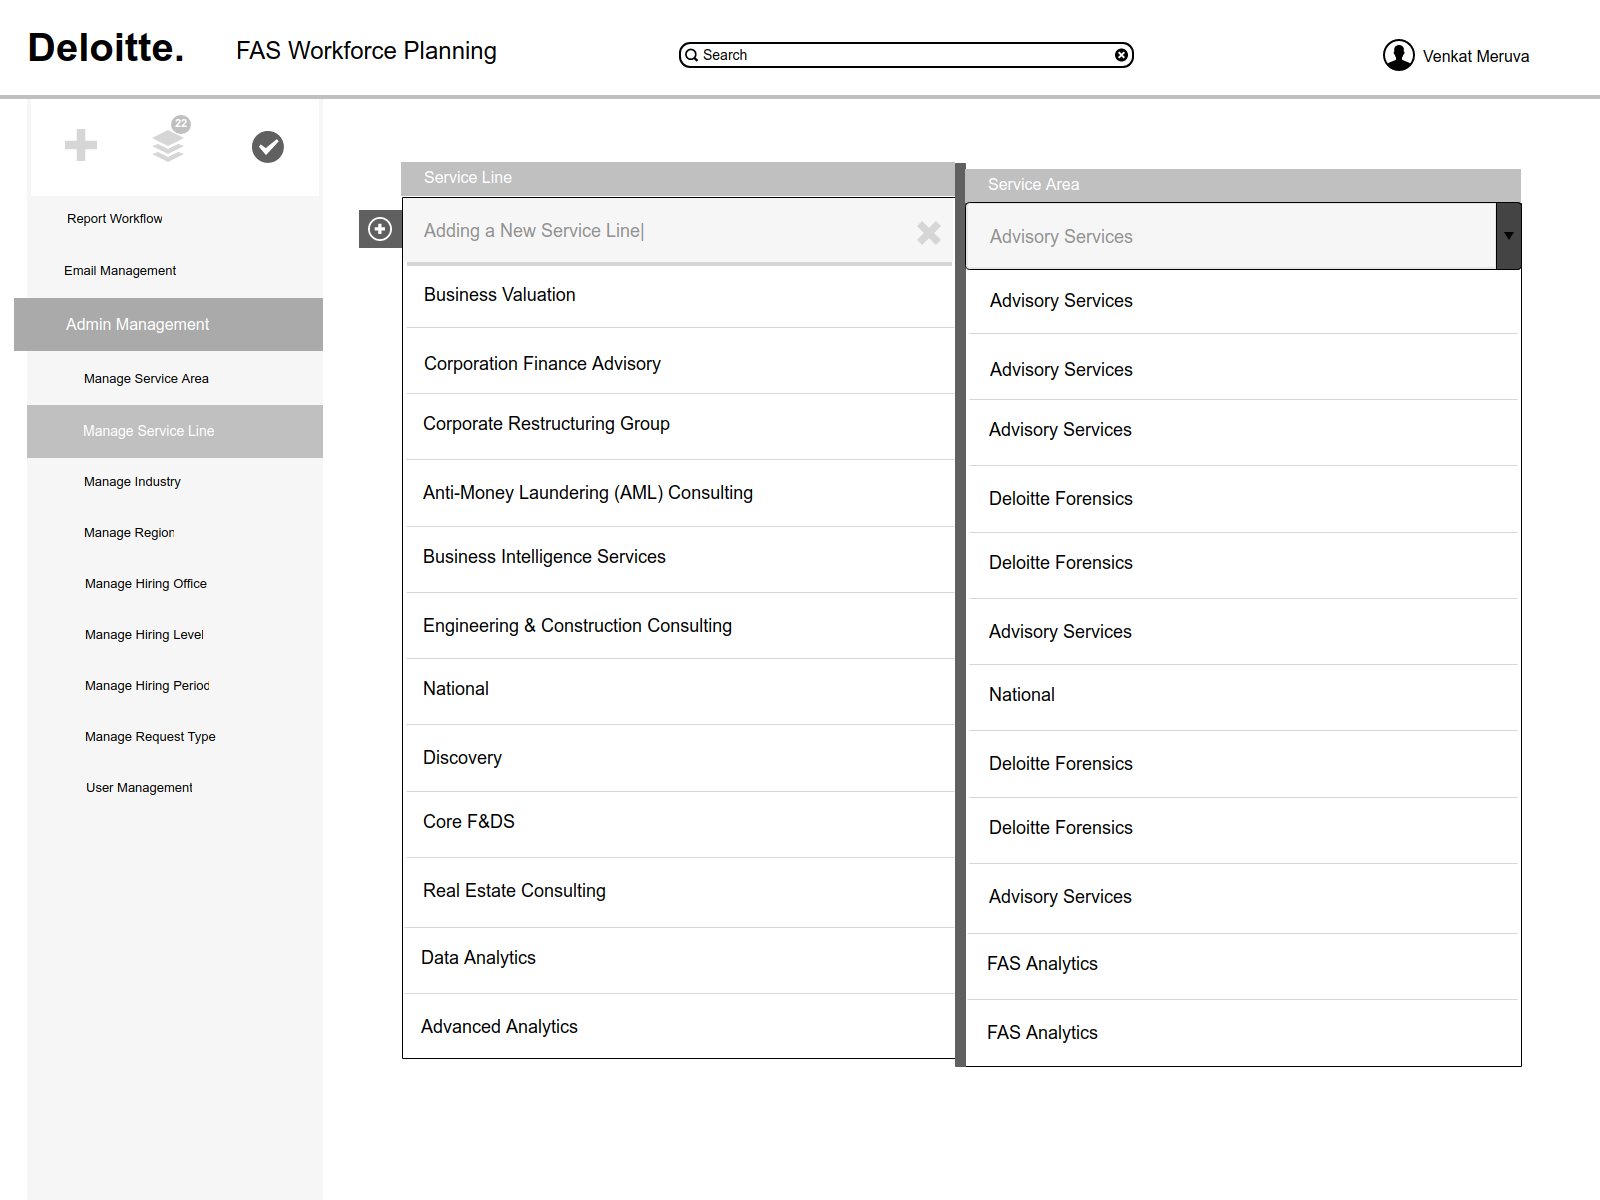Image resolution: width=1600 pixels, height=1200 pixels.
Task: Click Deloitte Forensics beside AML Consulting
Action: point(1061,499)
